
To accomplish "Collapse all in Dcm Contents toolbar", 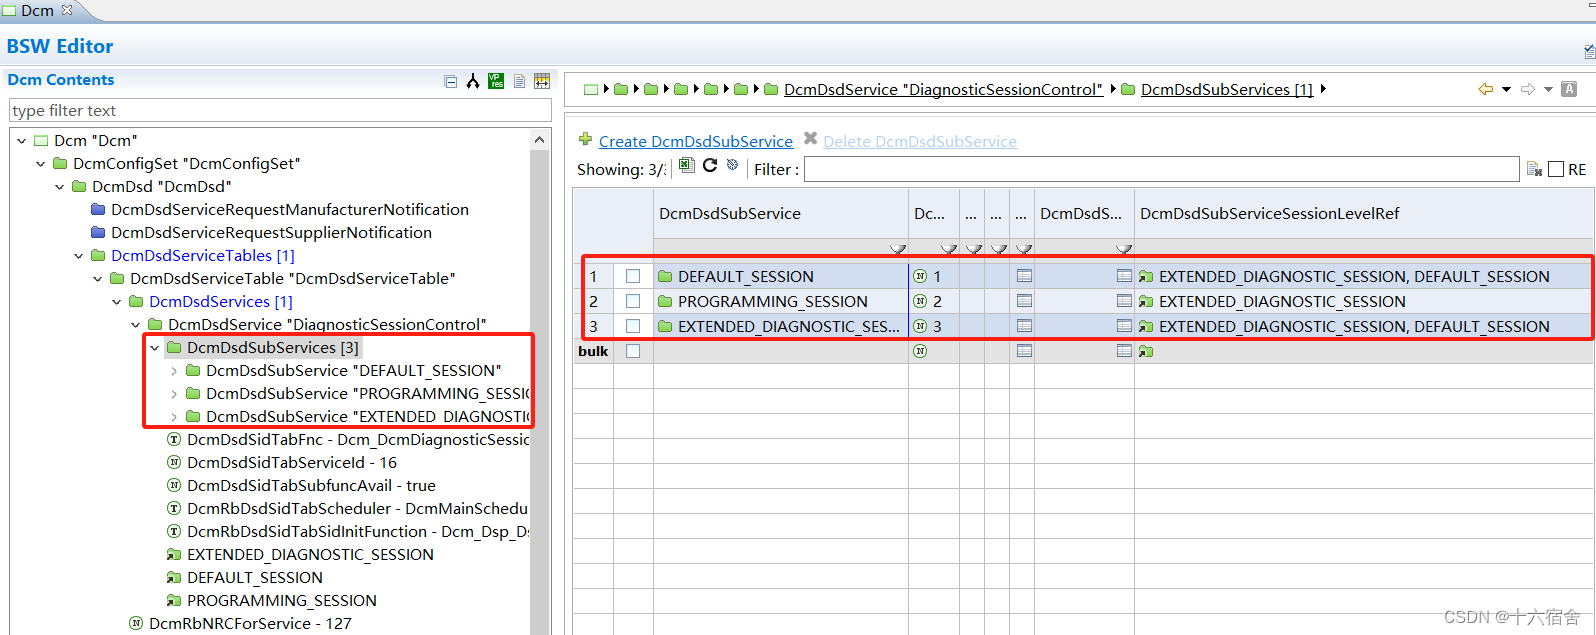I will point(451,81).
